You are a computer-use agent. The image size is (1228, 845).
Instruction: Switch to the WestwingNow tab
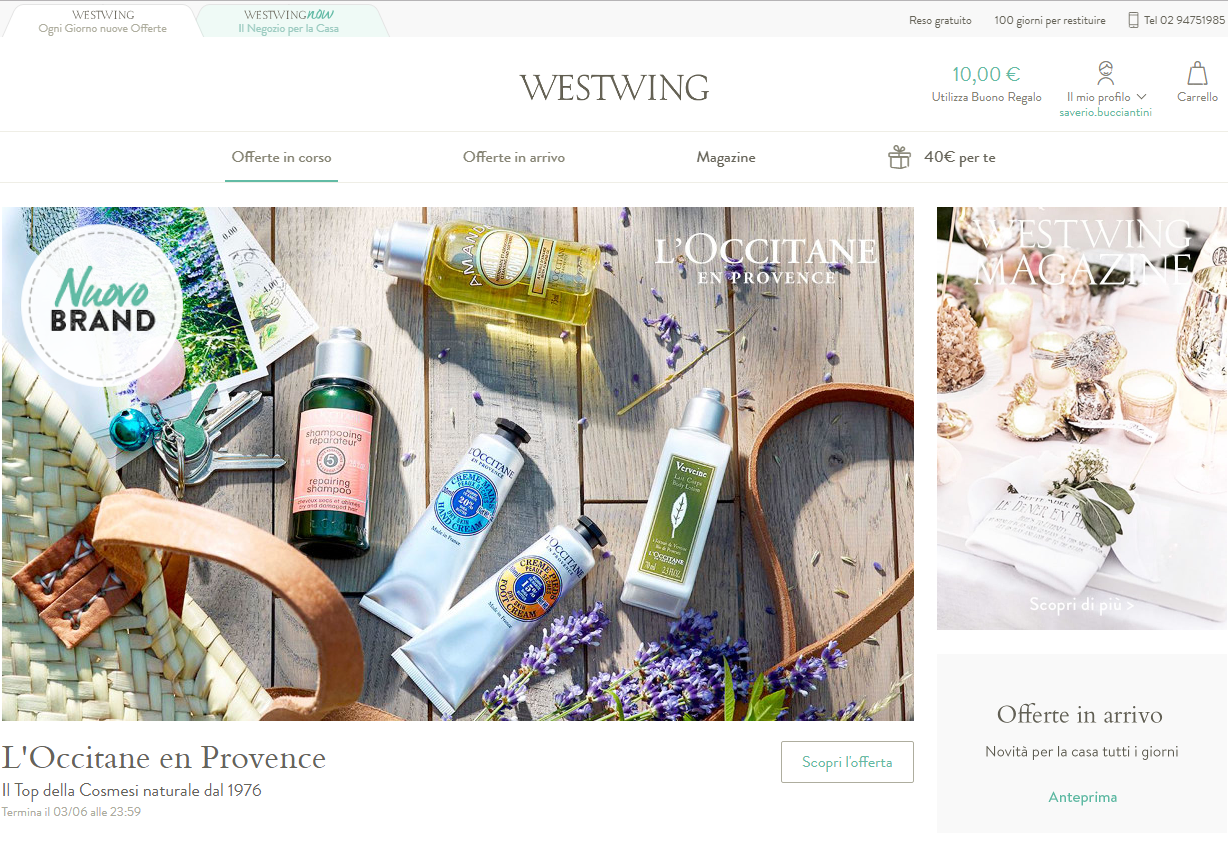[x=289, y=21]
